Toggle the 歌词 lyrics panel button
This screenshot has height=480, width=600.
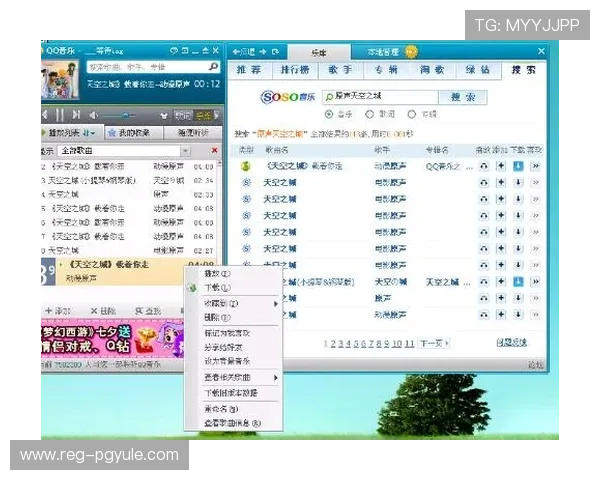click(x=183, y=115)
